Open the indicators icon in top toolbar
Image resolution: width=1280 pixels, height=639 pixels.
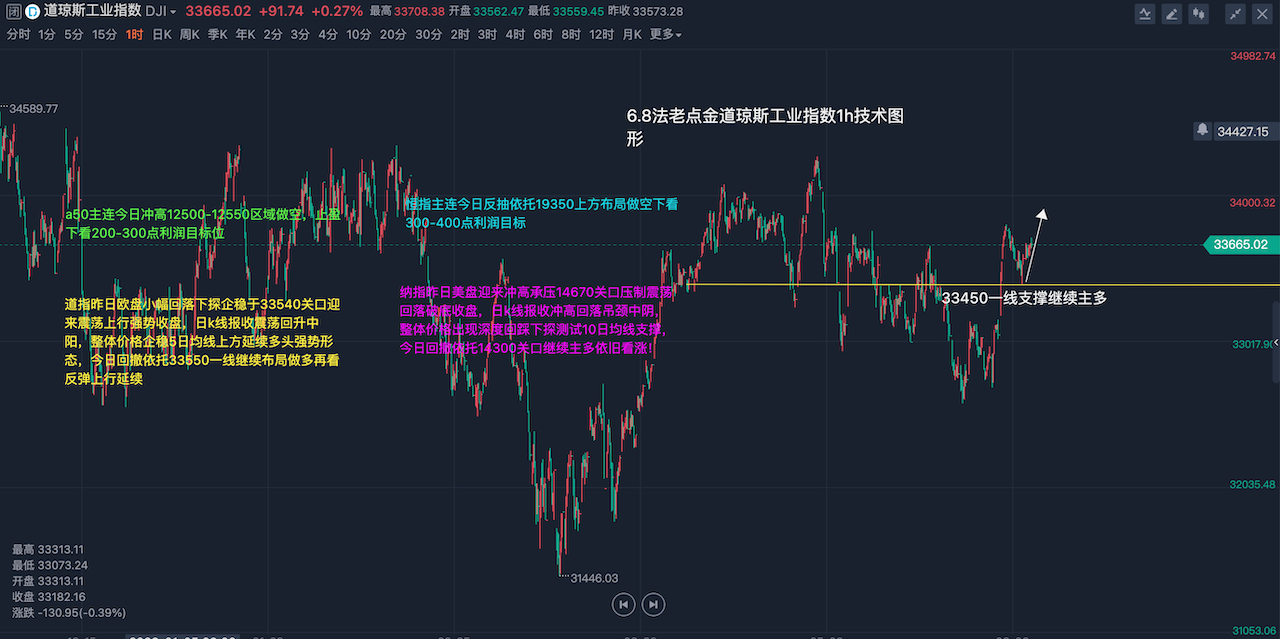[1146, 13]
